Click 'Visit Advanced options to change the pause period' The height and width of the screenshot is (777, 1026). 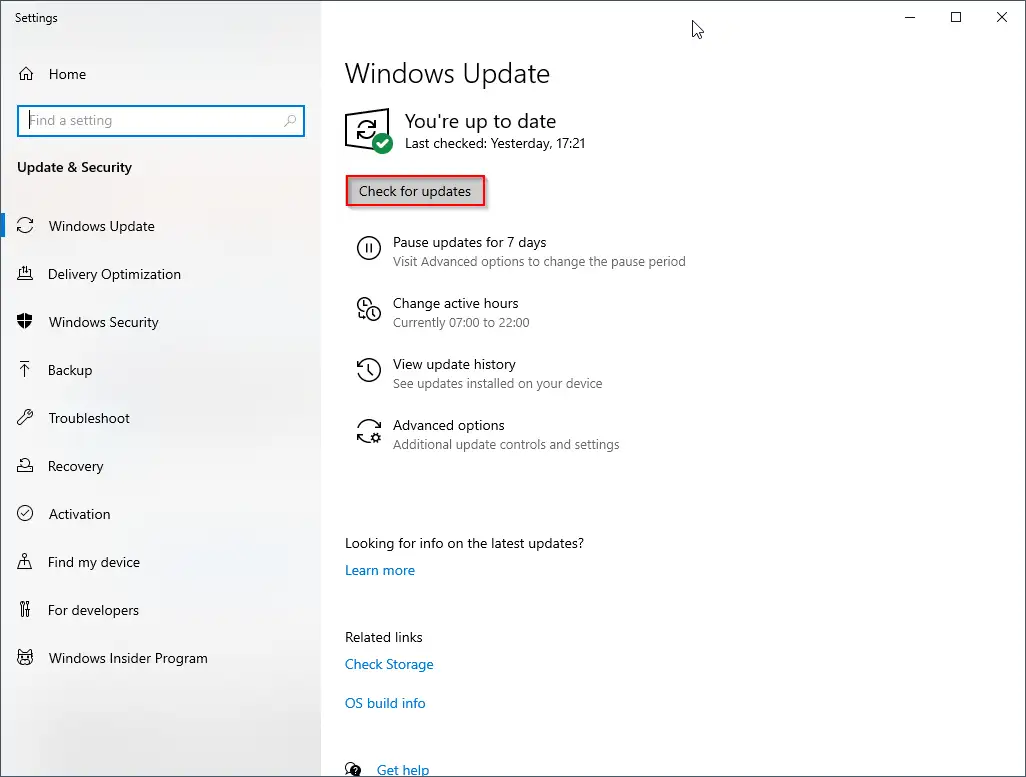539,262
